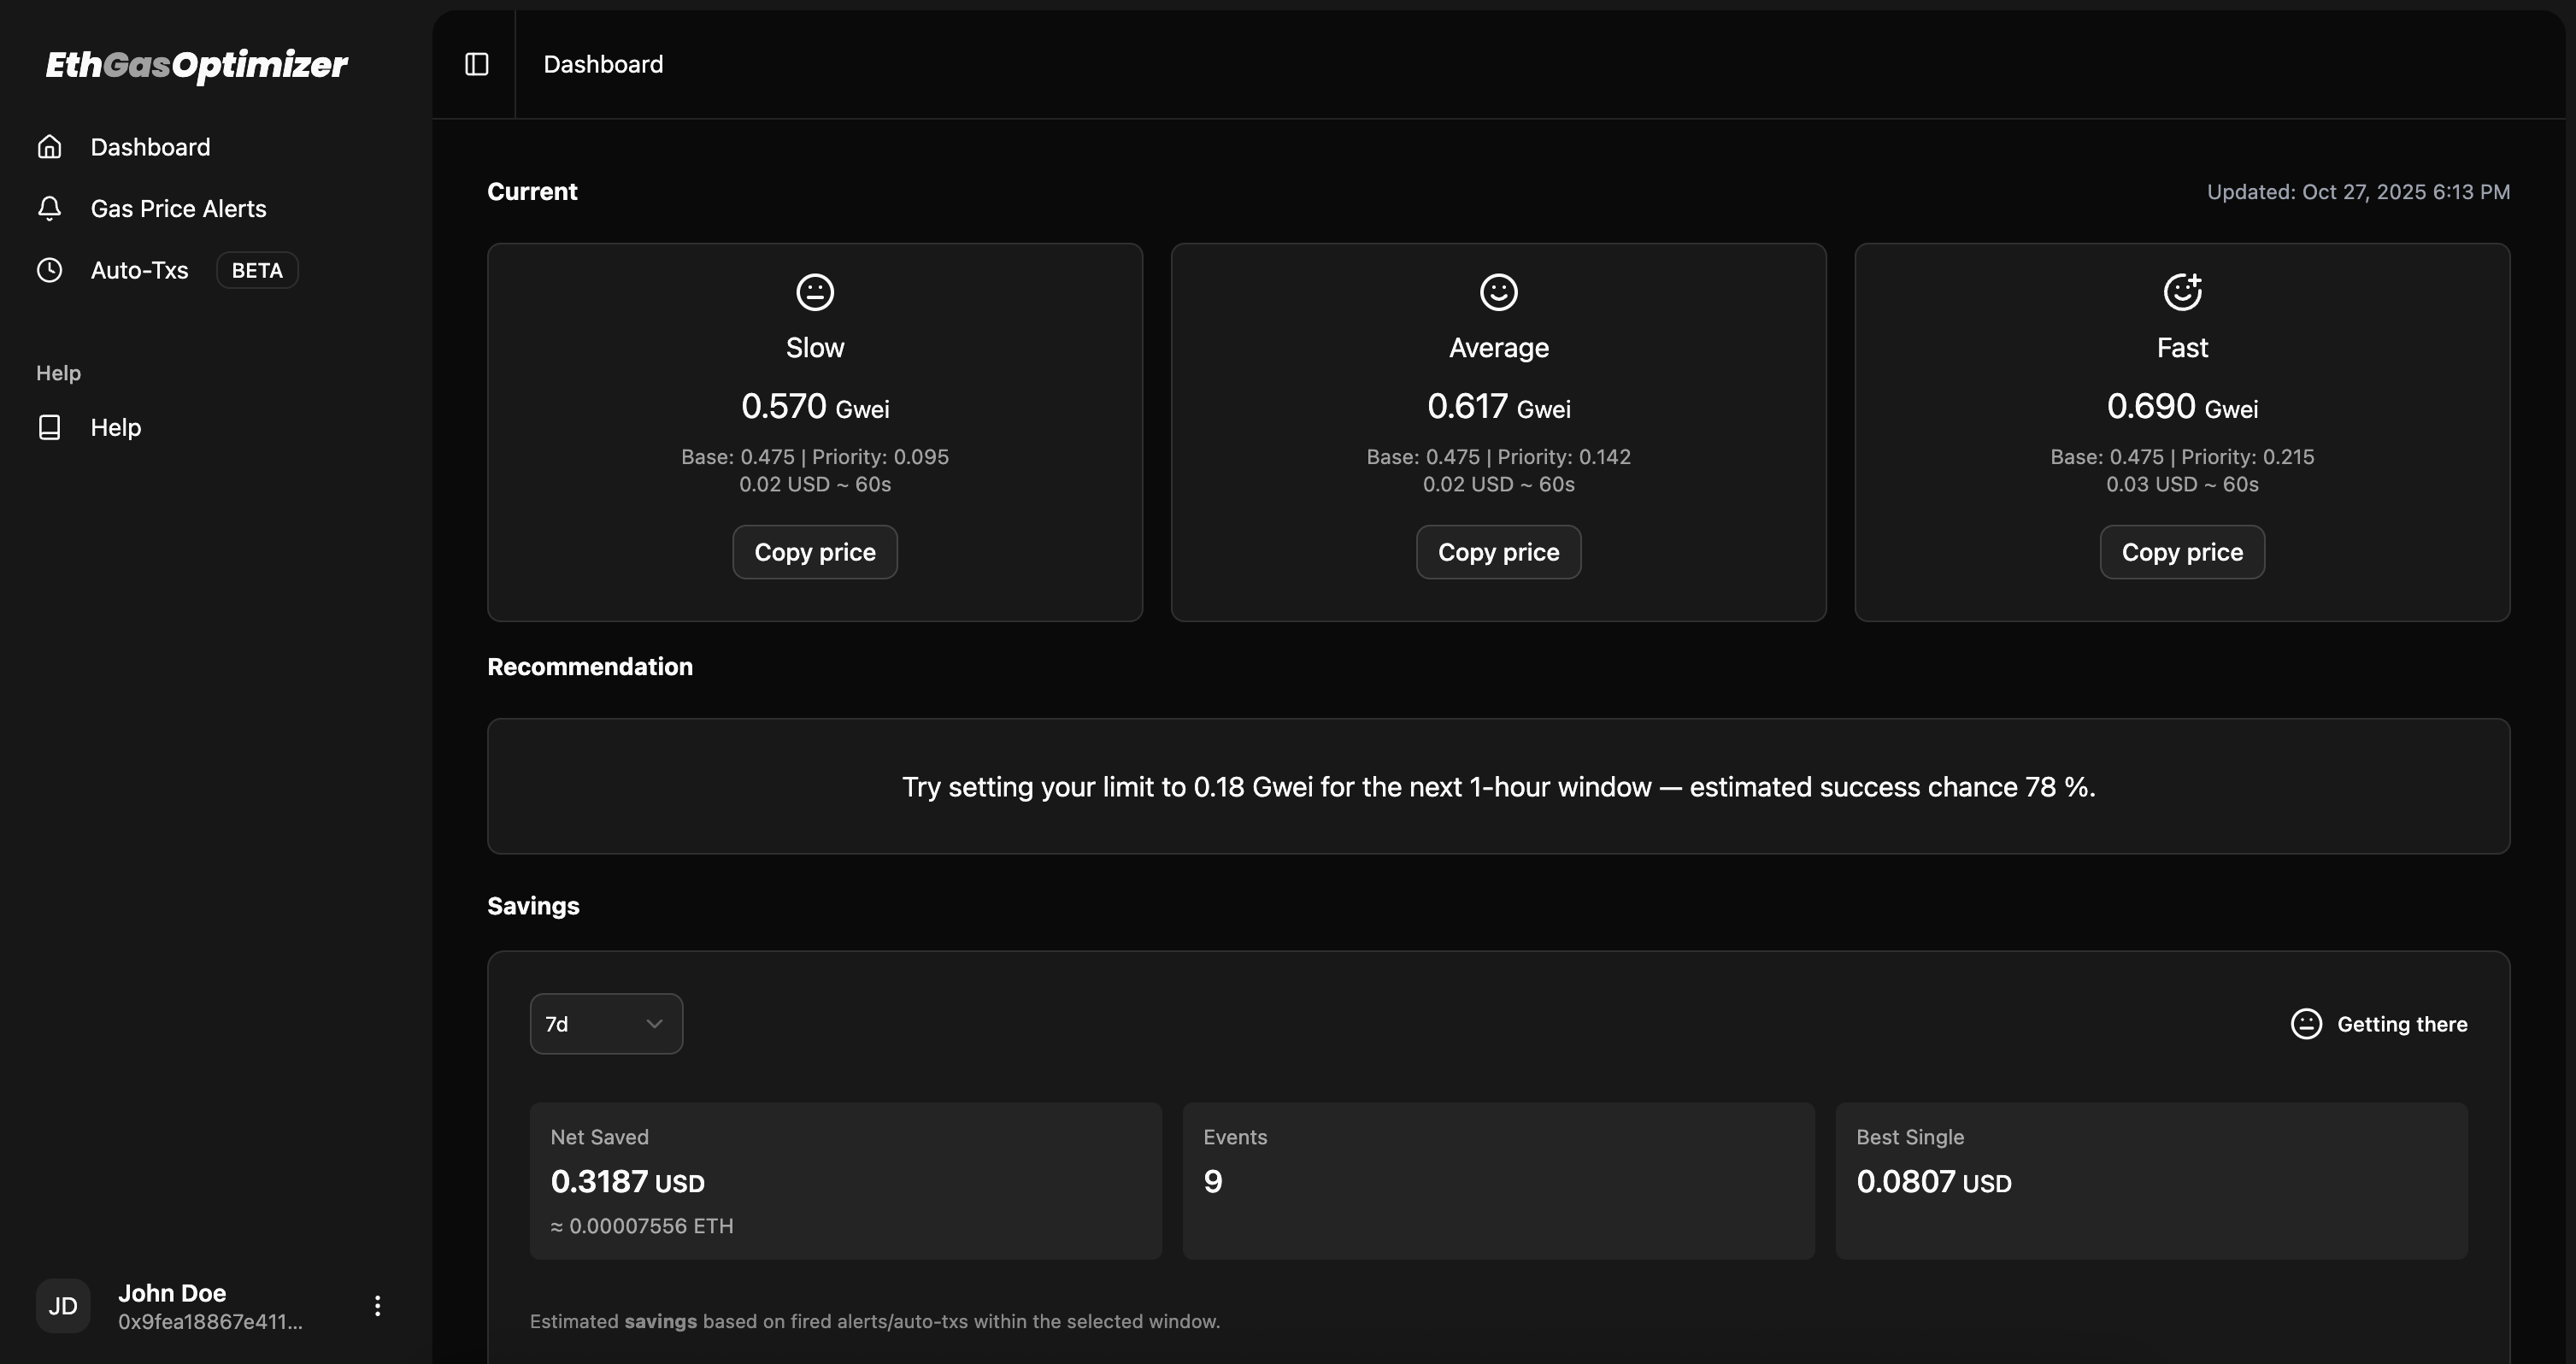
Task: Copy the Slow gas price
Action: [x=814, y=551]
